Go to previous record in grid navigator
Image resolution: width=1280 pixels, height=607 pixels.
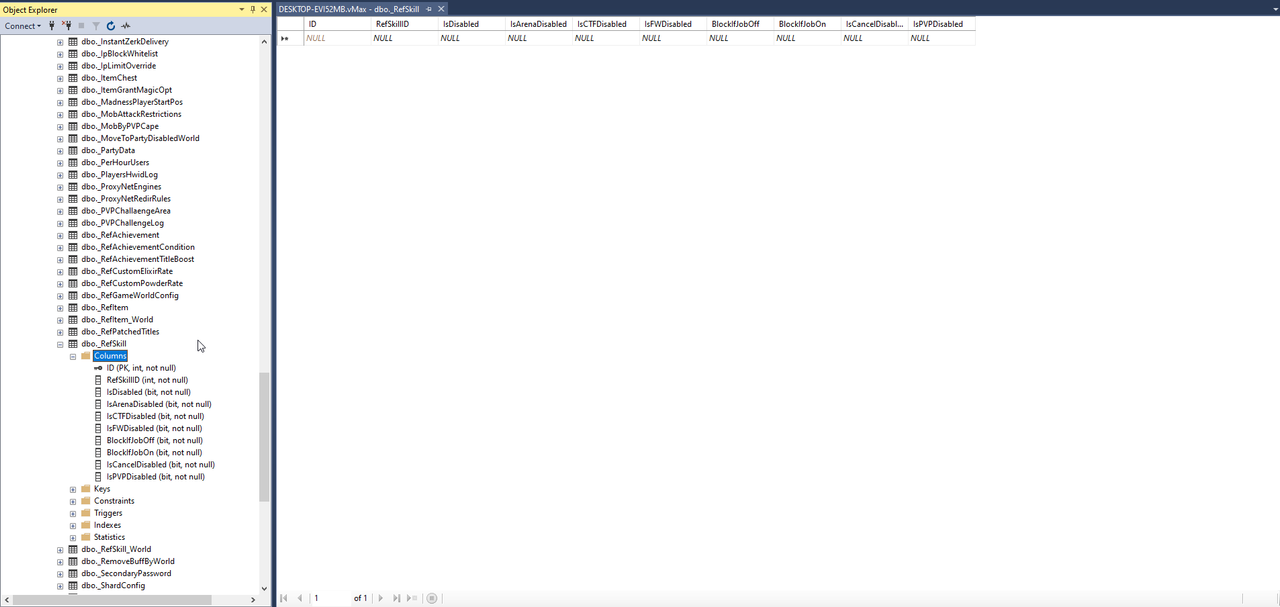coord(300,598)
